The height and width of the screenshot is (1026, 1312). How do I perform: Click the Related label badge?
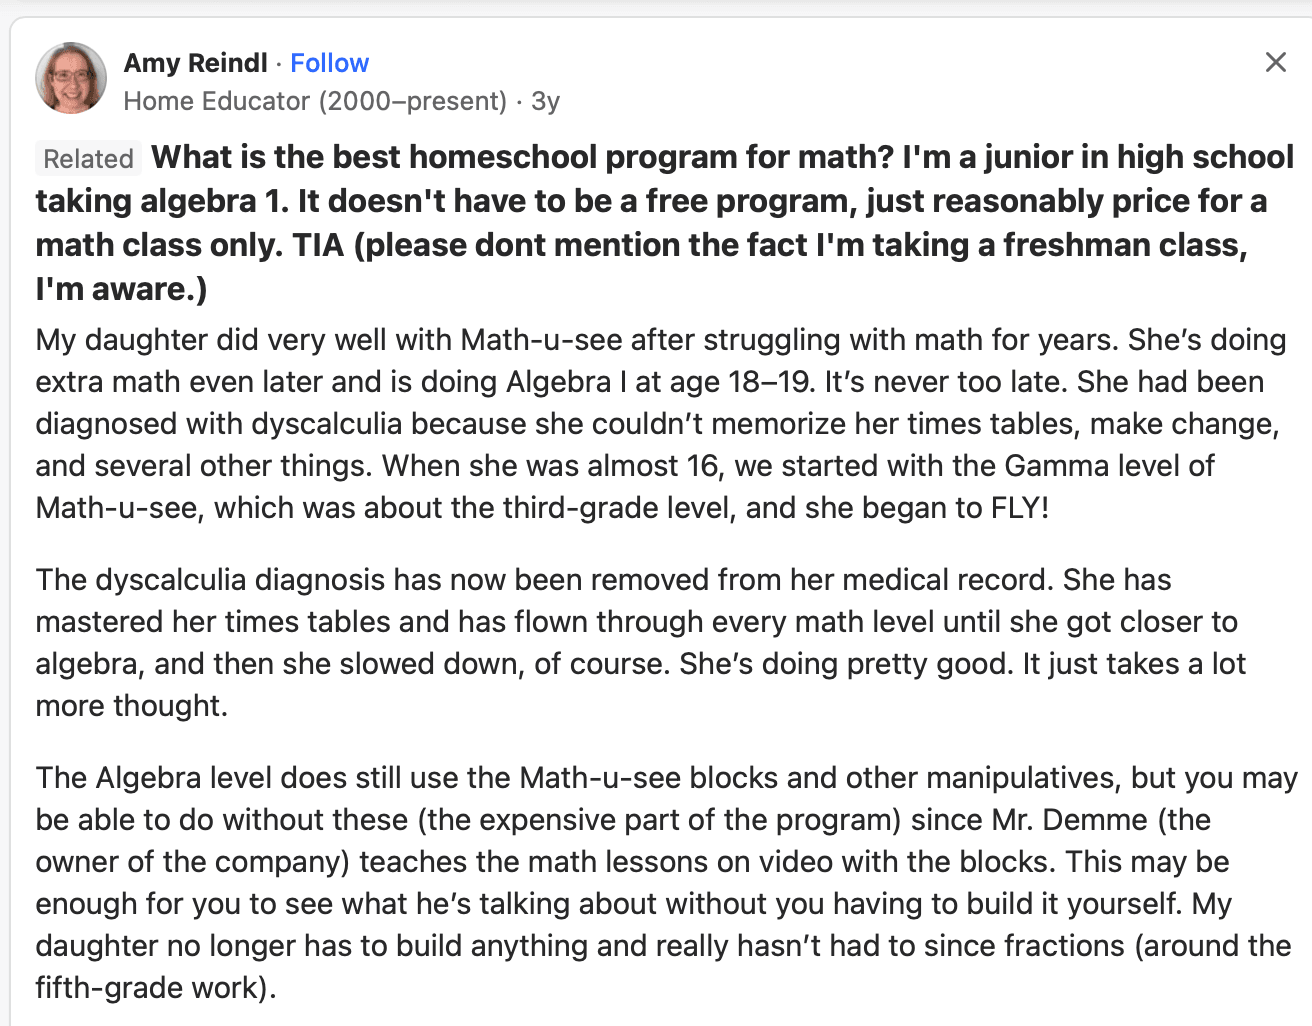(88, 158)
